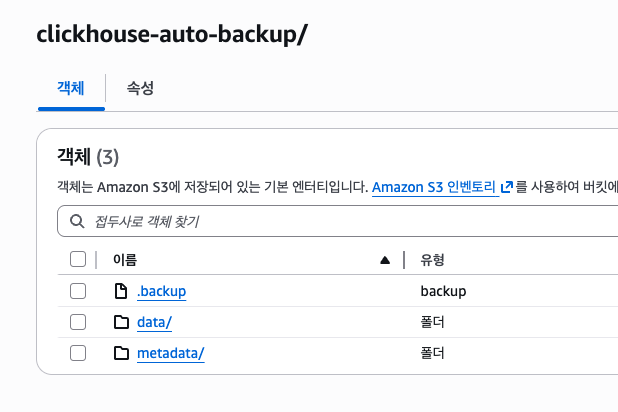Select the .backup object checkbox
This screenshot has height=412, width=618.
click(x=78, y=291)
